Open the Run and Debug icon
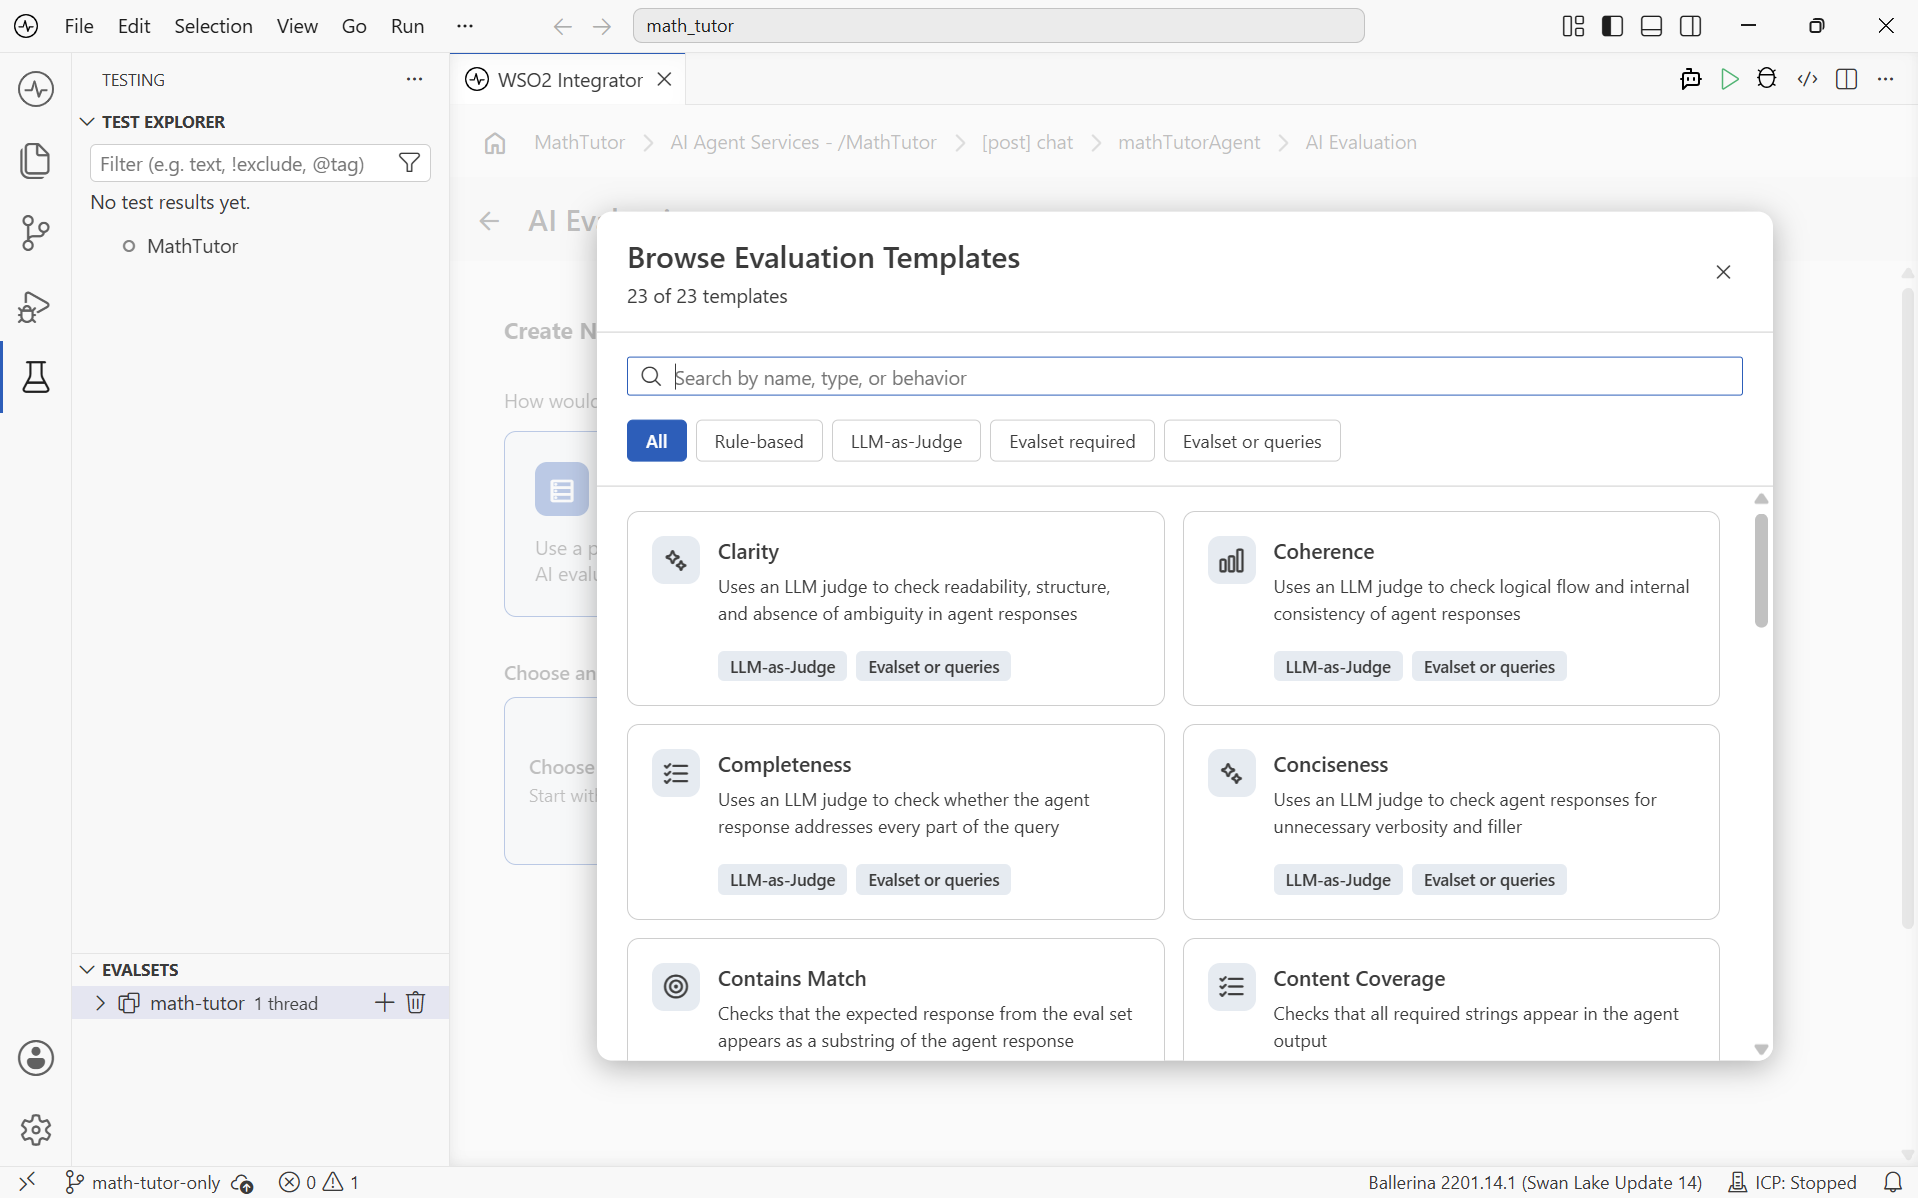 [x=36, y=305]
